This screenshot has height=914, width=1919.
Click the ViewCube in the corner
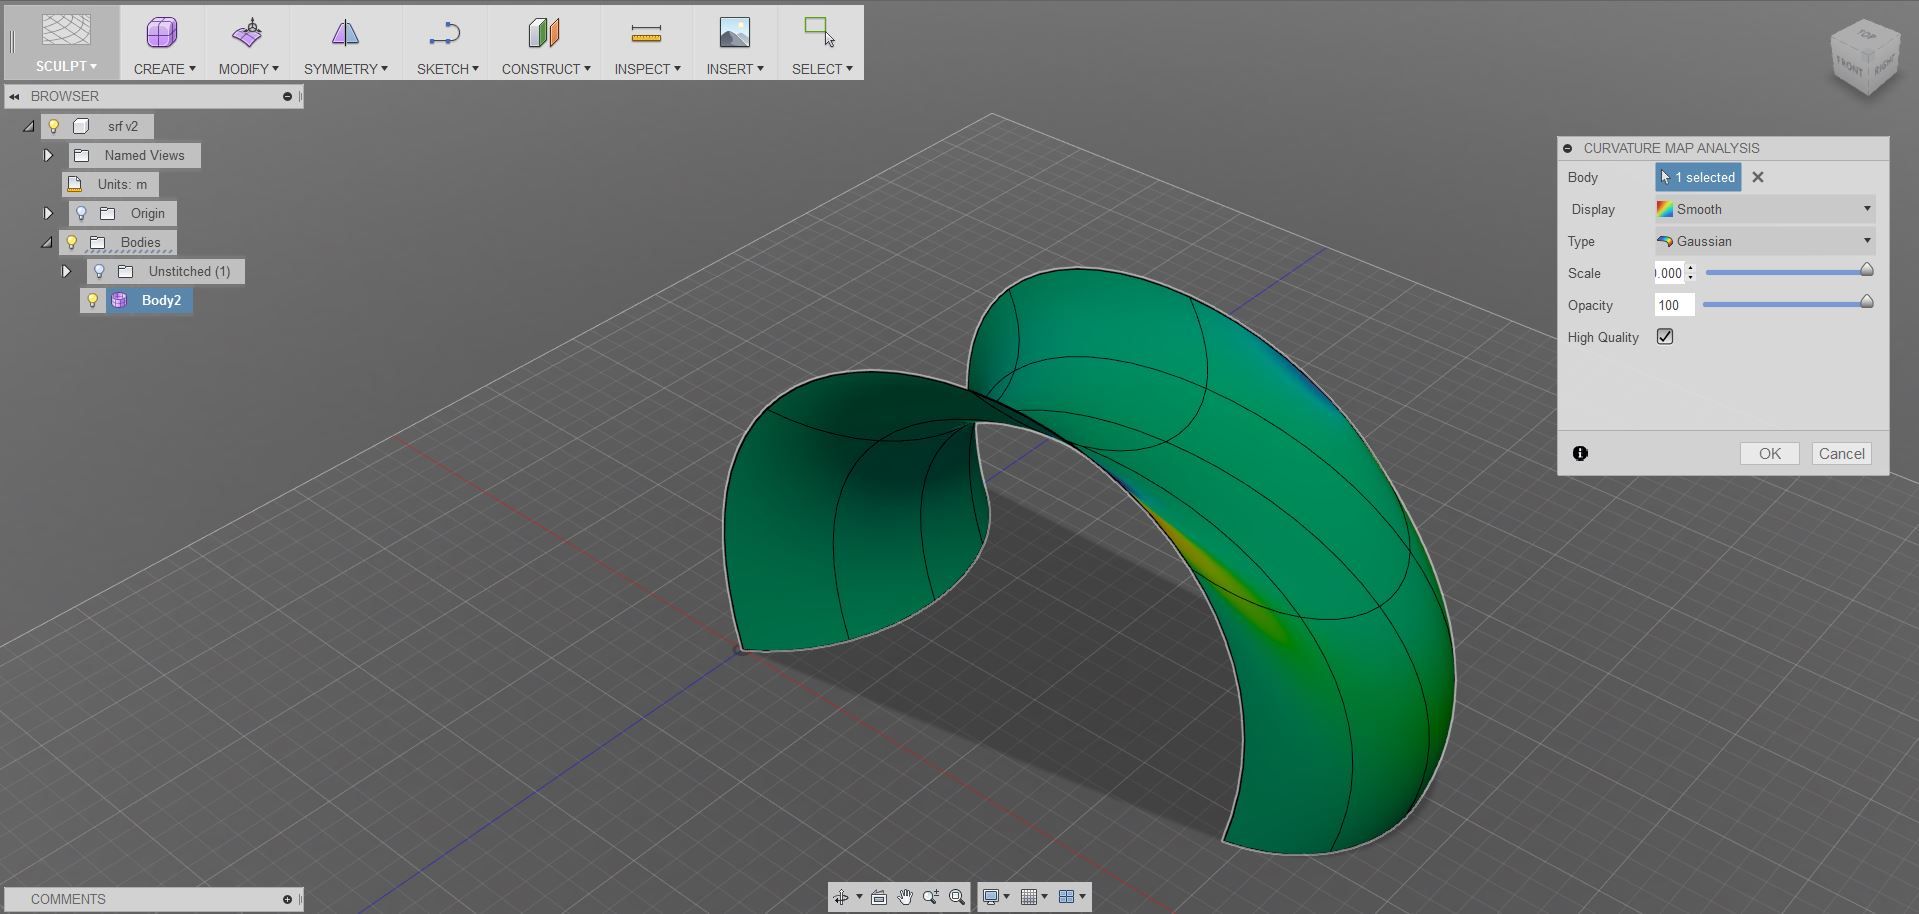tap(1865, 60)
